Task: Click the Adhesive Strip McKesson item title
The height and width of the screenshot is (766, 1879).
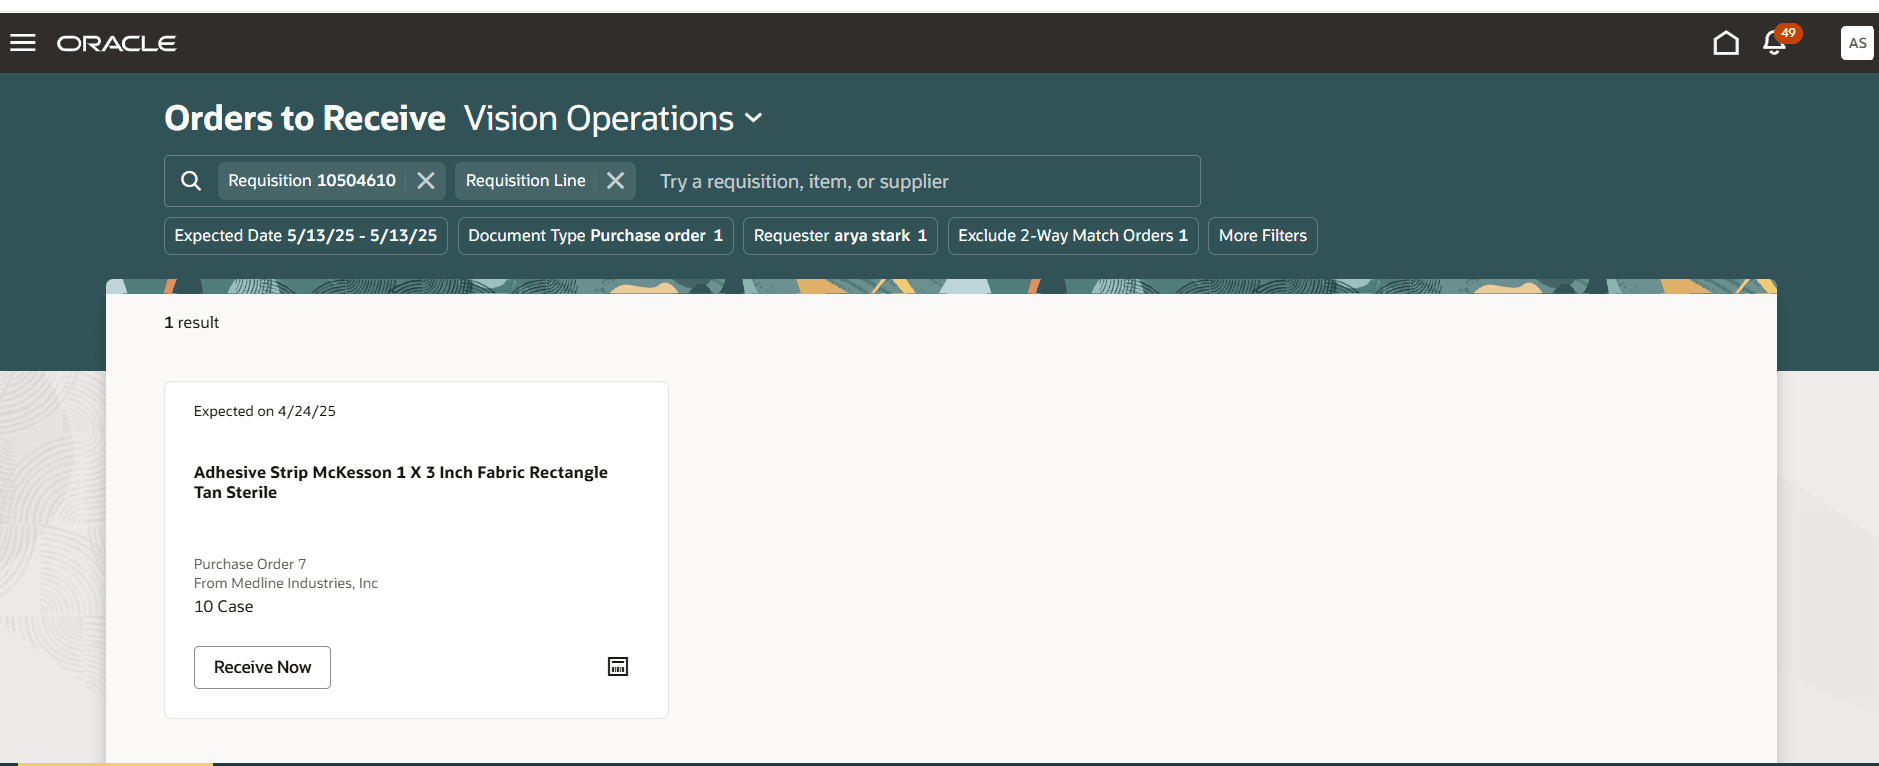Action: click(x=401, y=482)
